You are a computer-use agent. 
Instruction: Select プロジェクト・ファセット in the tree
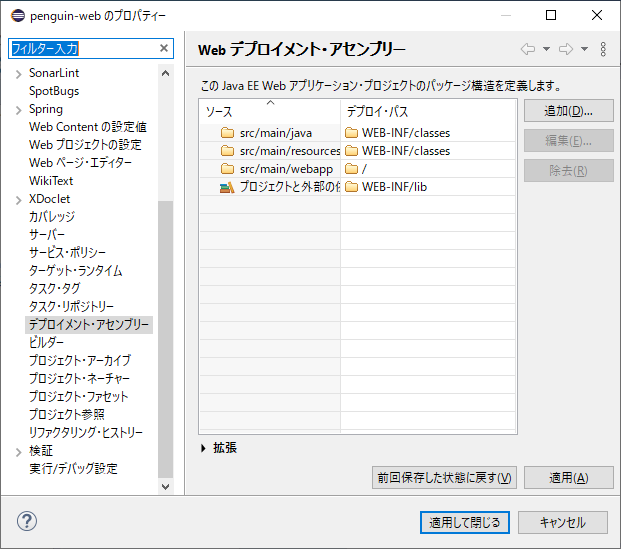(x=78, y=396)
